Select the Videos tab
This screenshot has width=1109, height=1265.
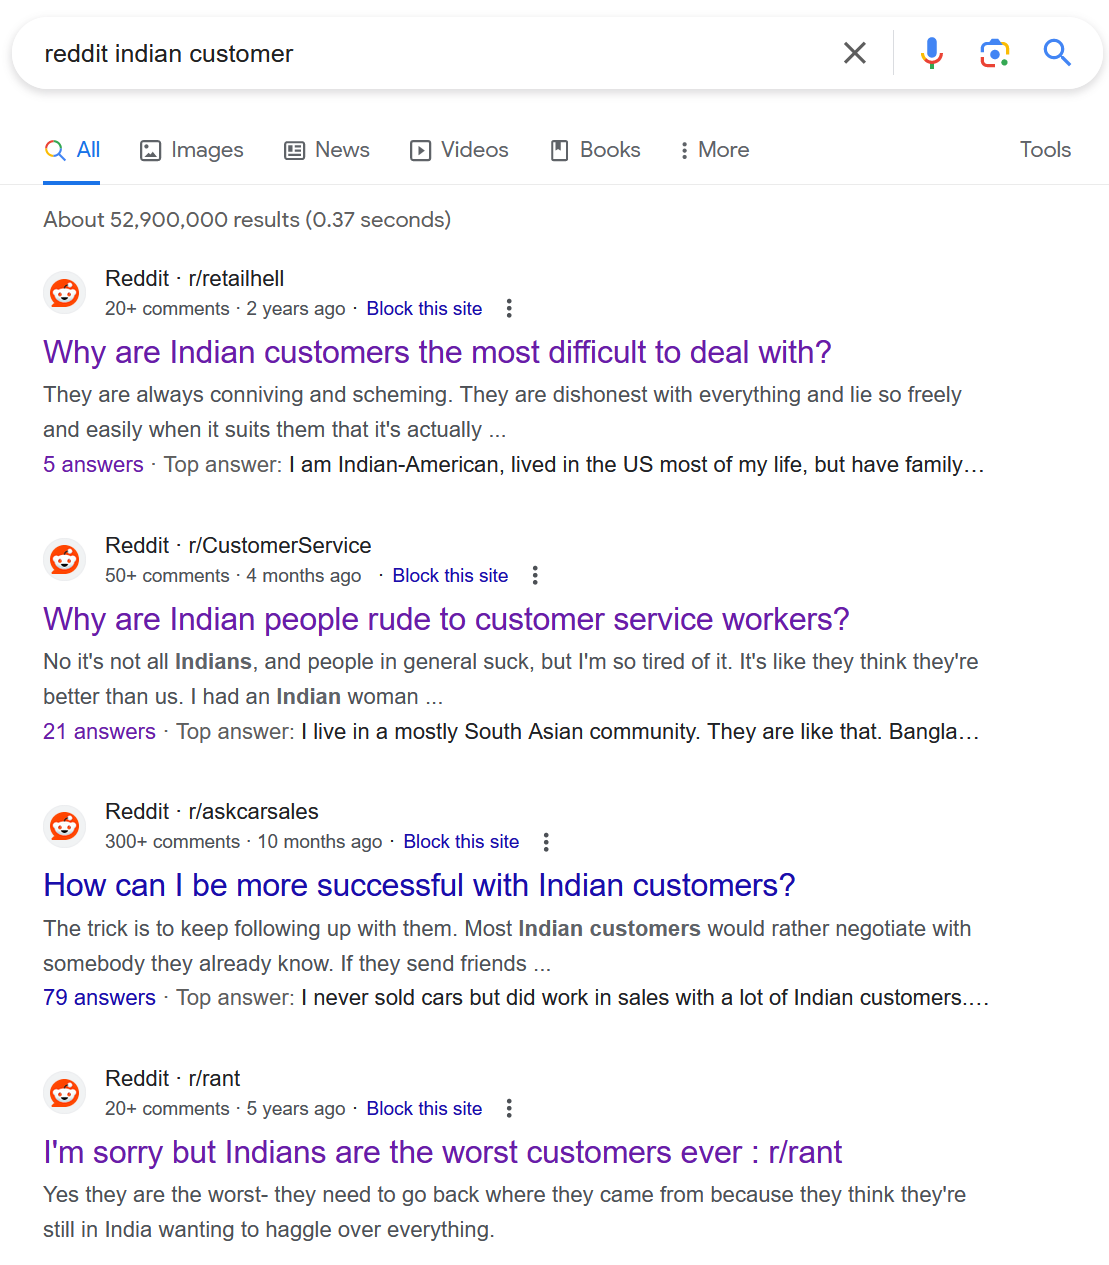click(x=459, y=150)
